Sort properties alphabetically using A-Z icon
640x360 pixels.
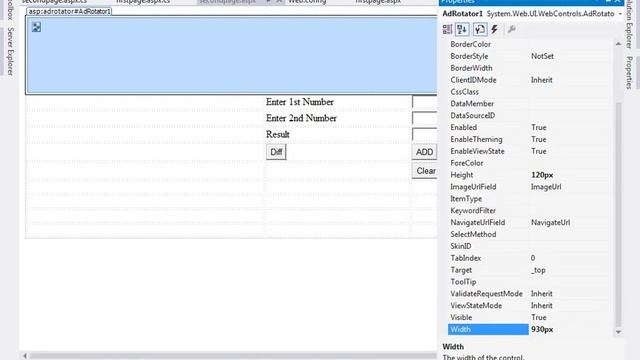coord(462,29)
